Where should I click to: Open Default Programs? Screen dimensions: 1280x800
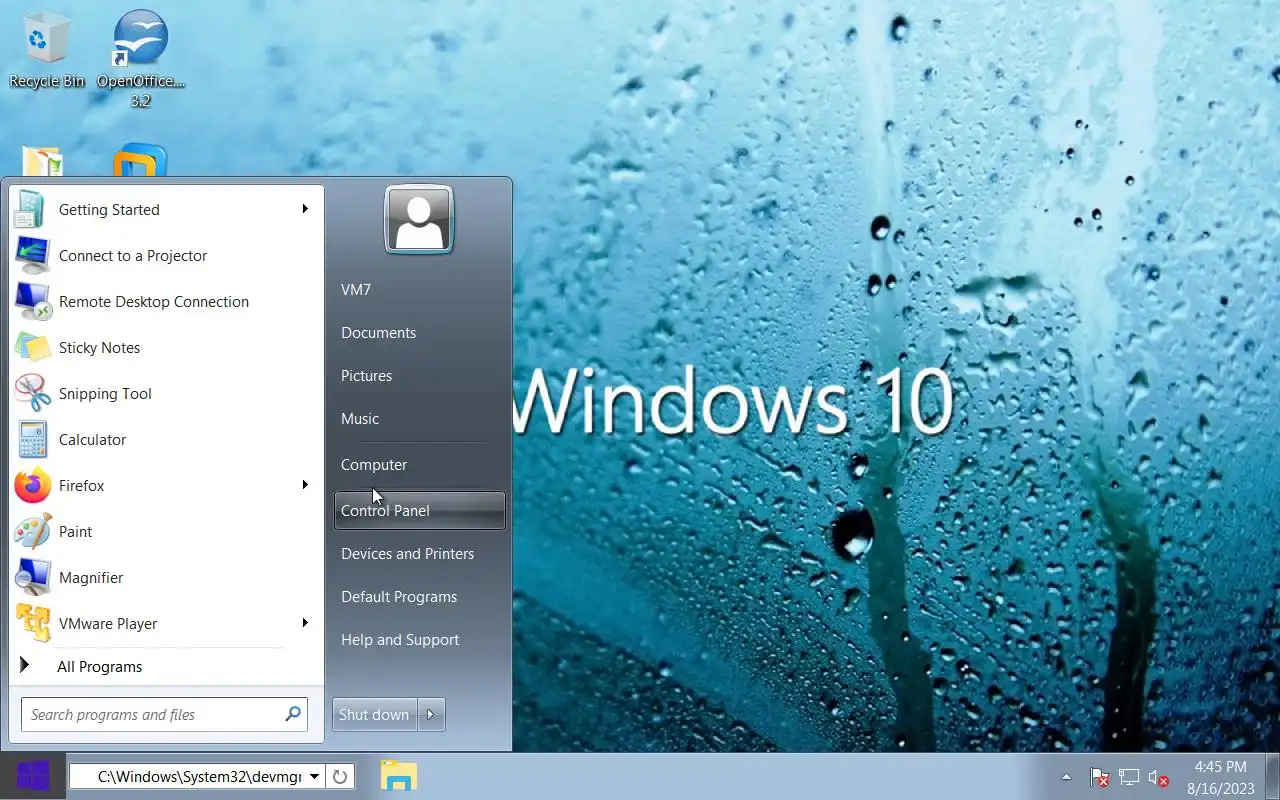(x=399, y=596)
